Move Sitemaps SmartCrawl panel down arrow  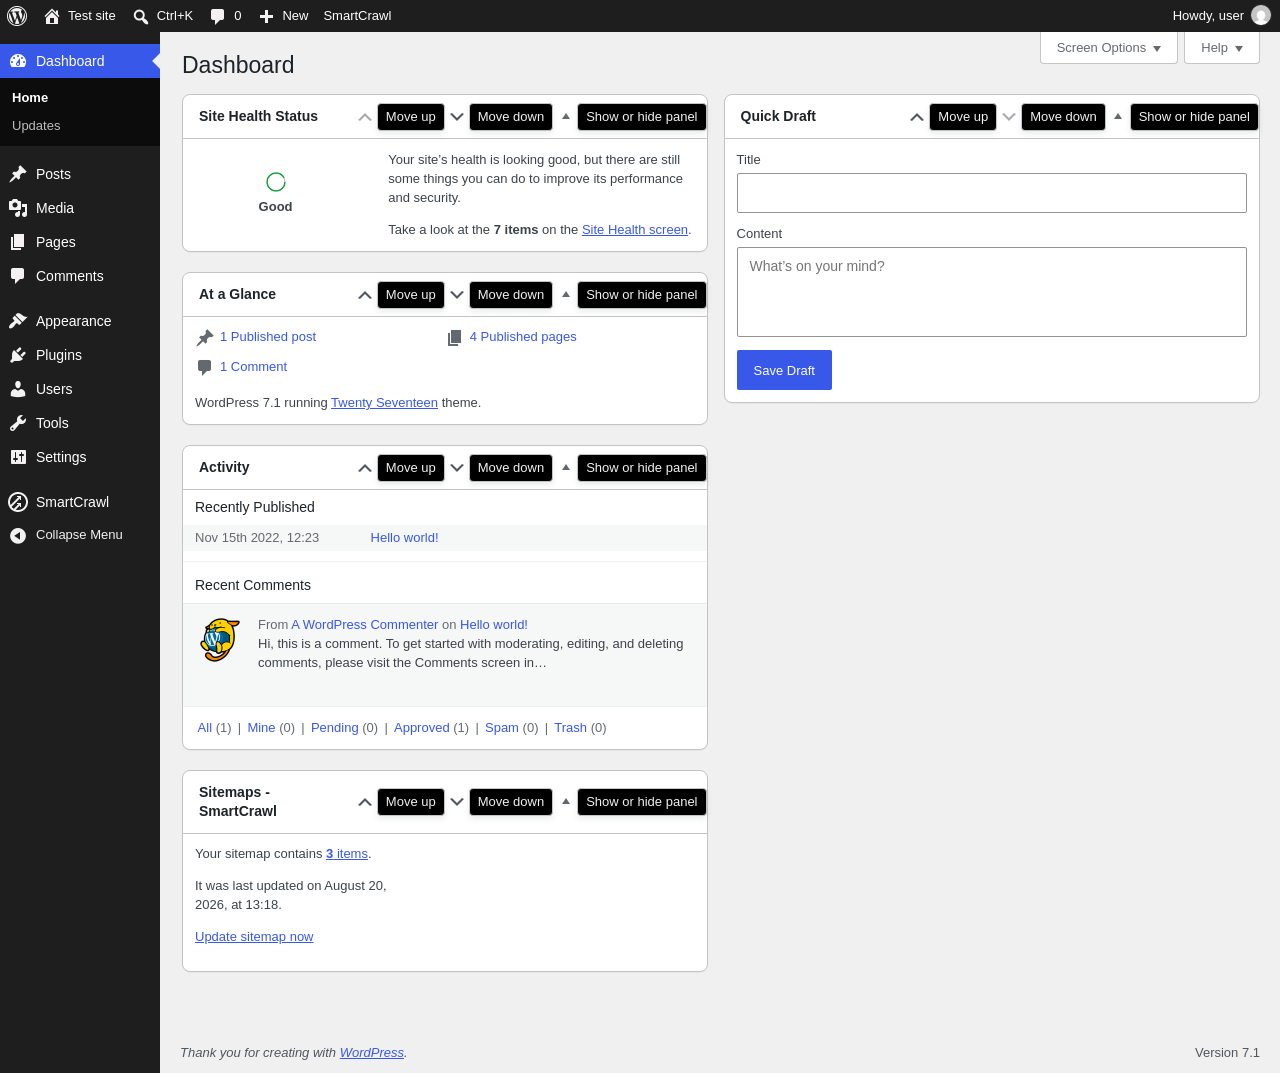457,802
